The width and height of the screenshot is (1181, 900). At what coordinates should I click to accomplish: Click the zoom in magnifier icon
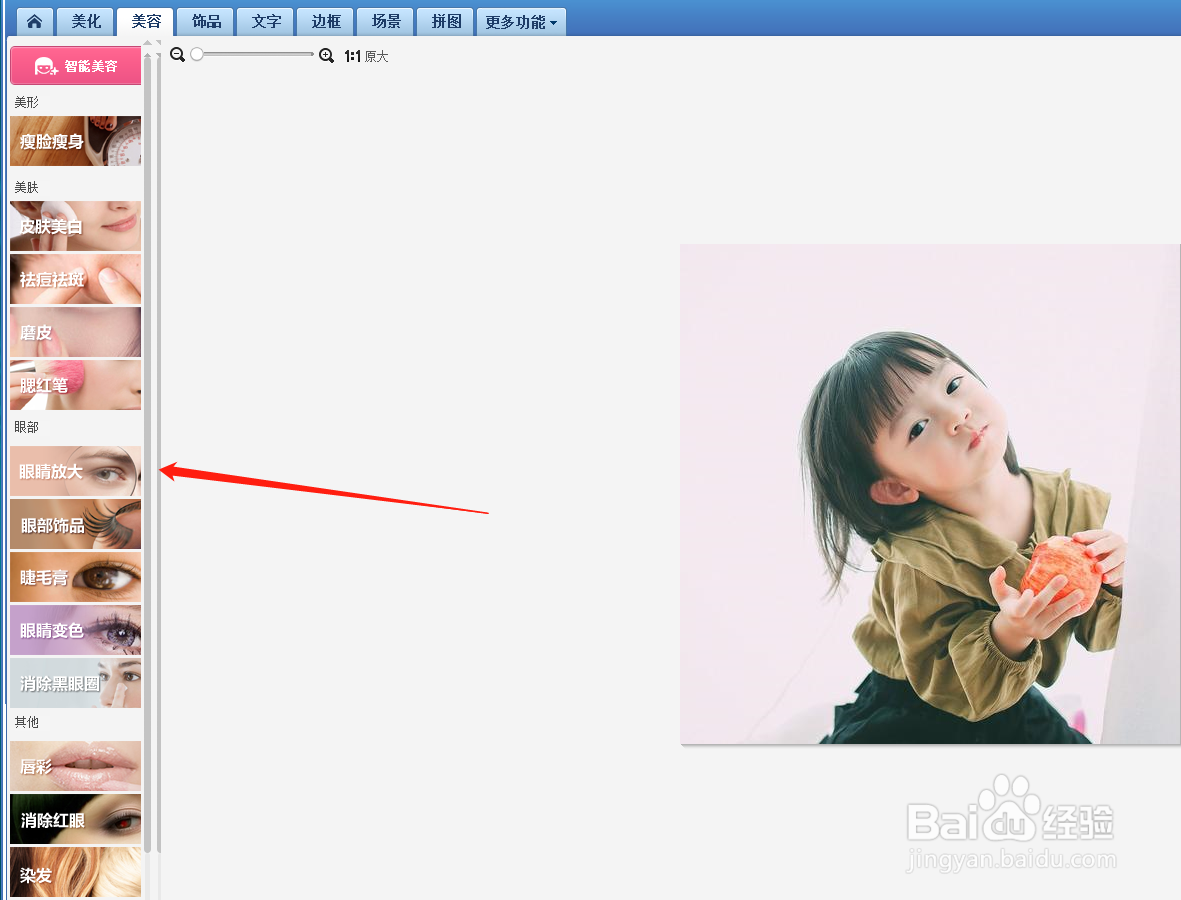click(326, 55)
